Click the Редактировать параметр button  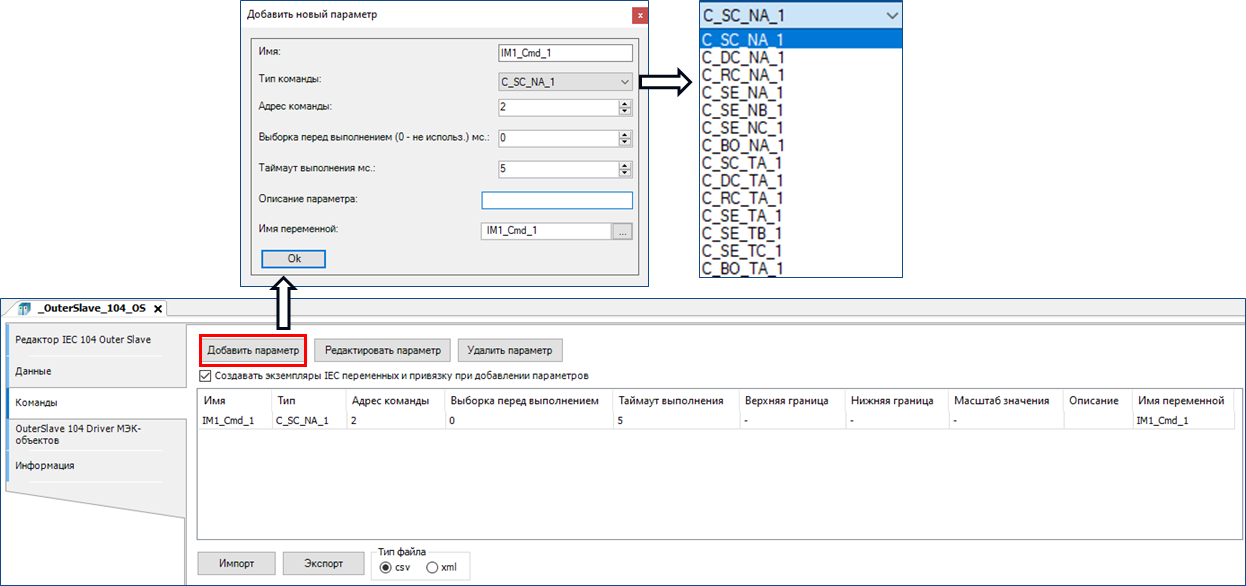(382, 350)
